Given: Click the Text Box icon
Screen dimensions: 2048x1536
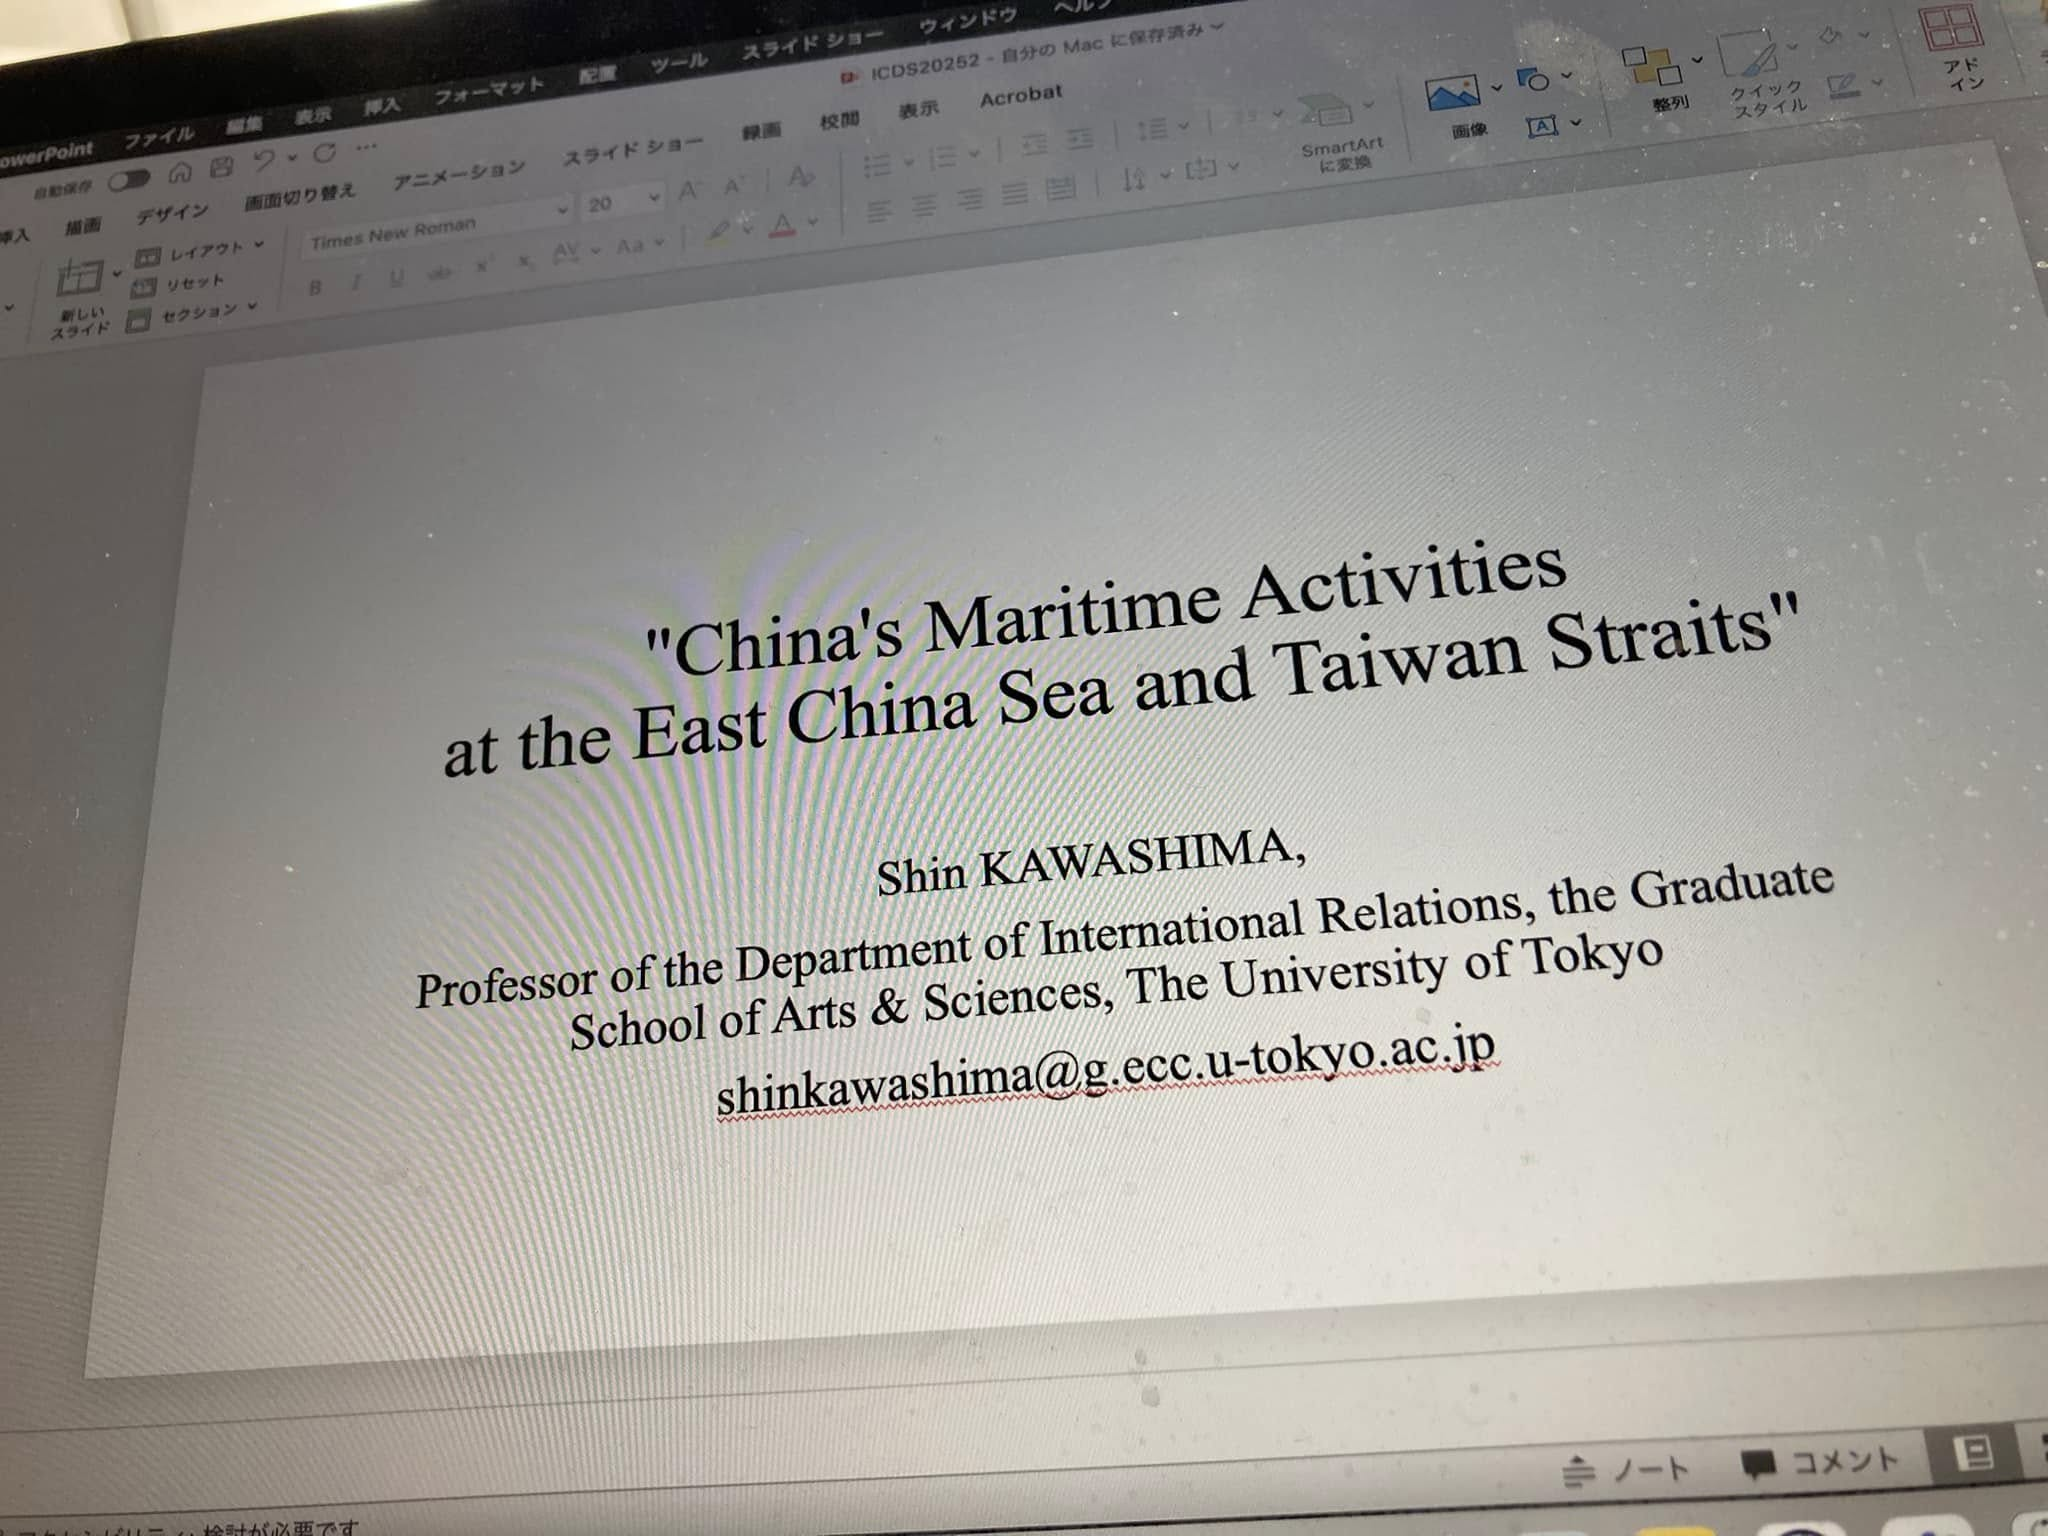Looking at the screenshot, I should pyautogui.click(x=1542, y=126).
